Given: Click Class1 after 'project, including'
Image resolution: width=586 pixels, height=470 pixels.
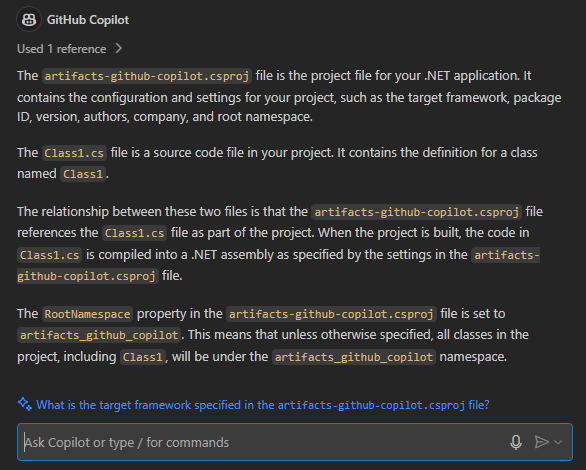Looking at the screenshot, I should pos(143,357).
